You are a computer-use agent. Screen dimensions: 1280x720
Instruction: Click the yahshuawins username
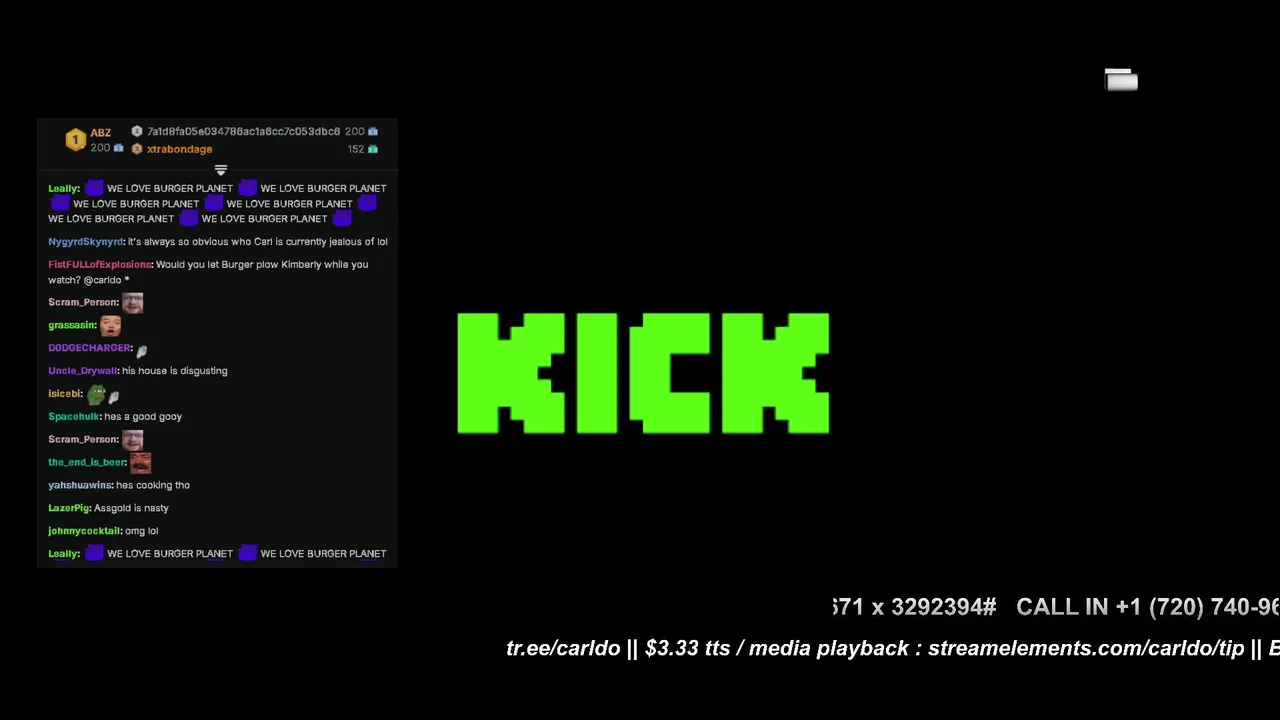click(80, 485)
